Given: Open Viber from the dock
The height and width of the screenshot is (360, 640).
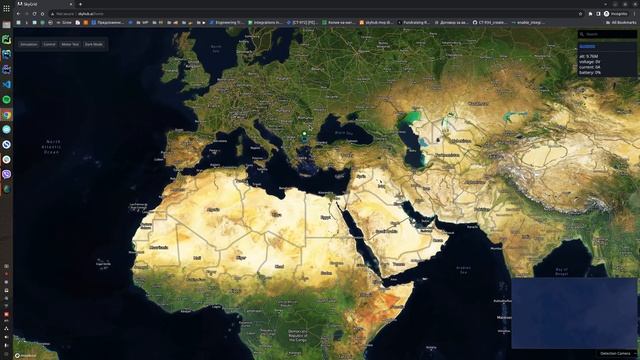Looking at the screenshot, I should coord(7,174).
